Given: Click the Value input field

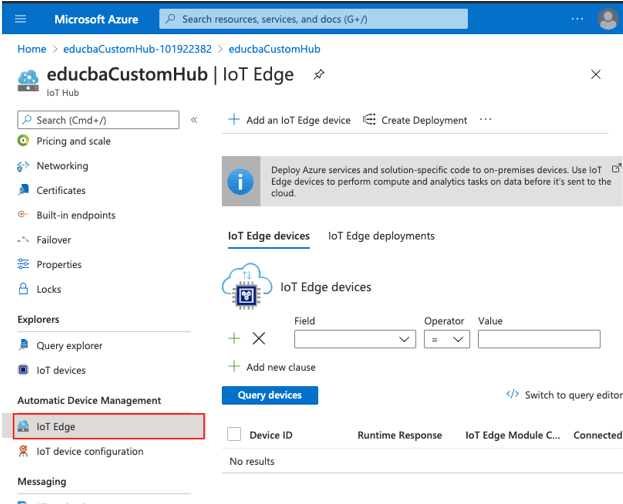Looking at the screenshot, I should [539, 339].
